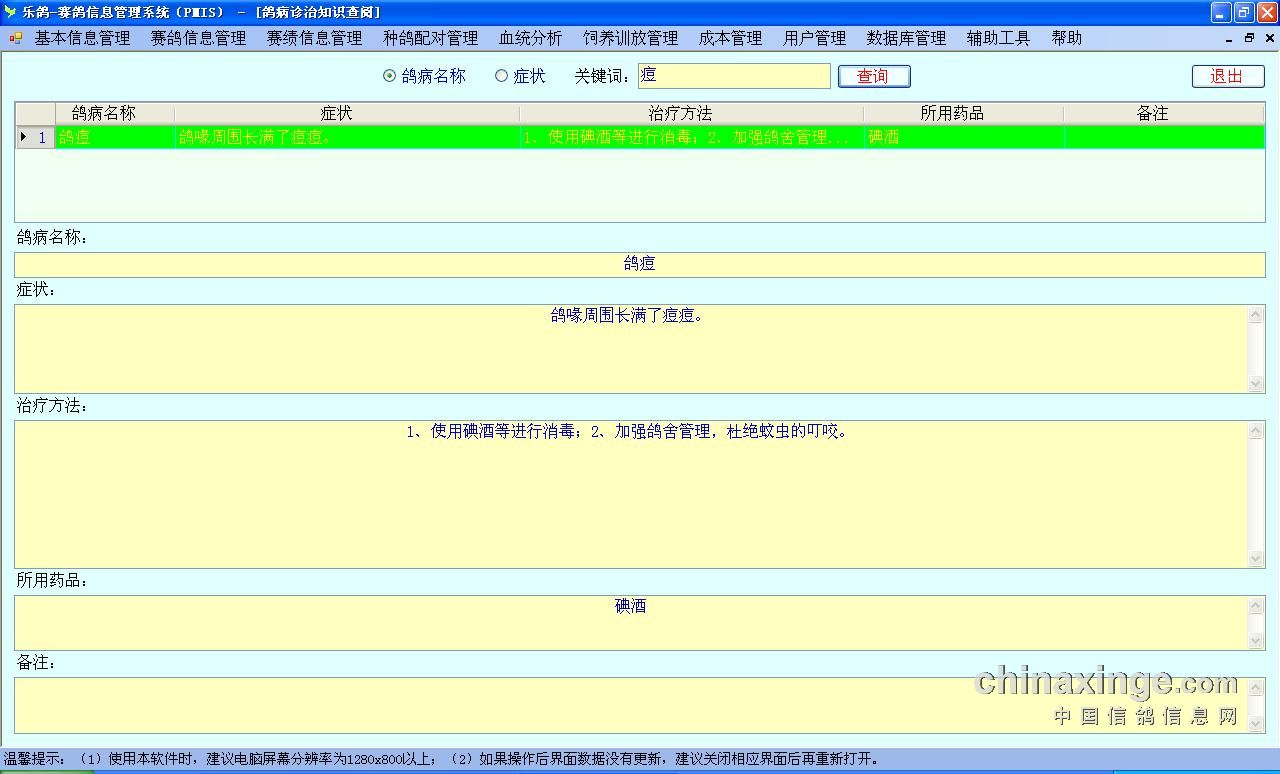Open the 赛绩信息管理 menu
1280x774 pixels.
coord(314,38)
